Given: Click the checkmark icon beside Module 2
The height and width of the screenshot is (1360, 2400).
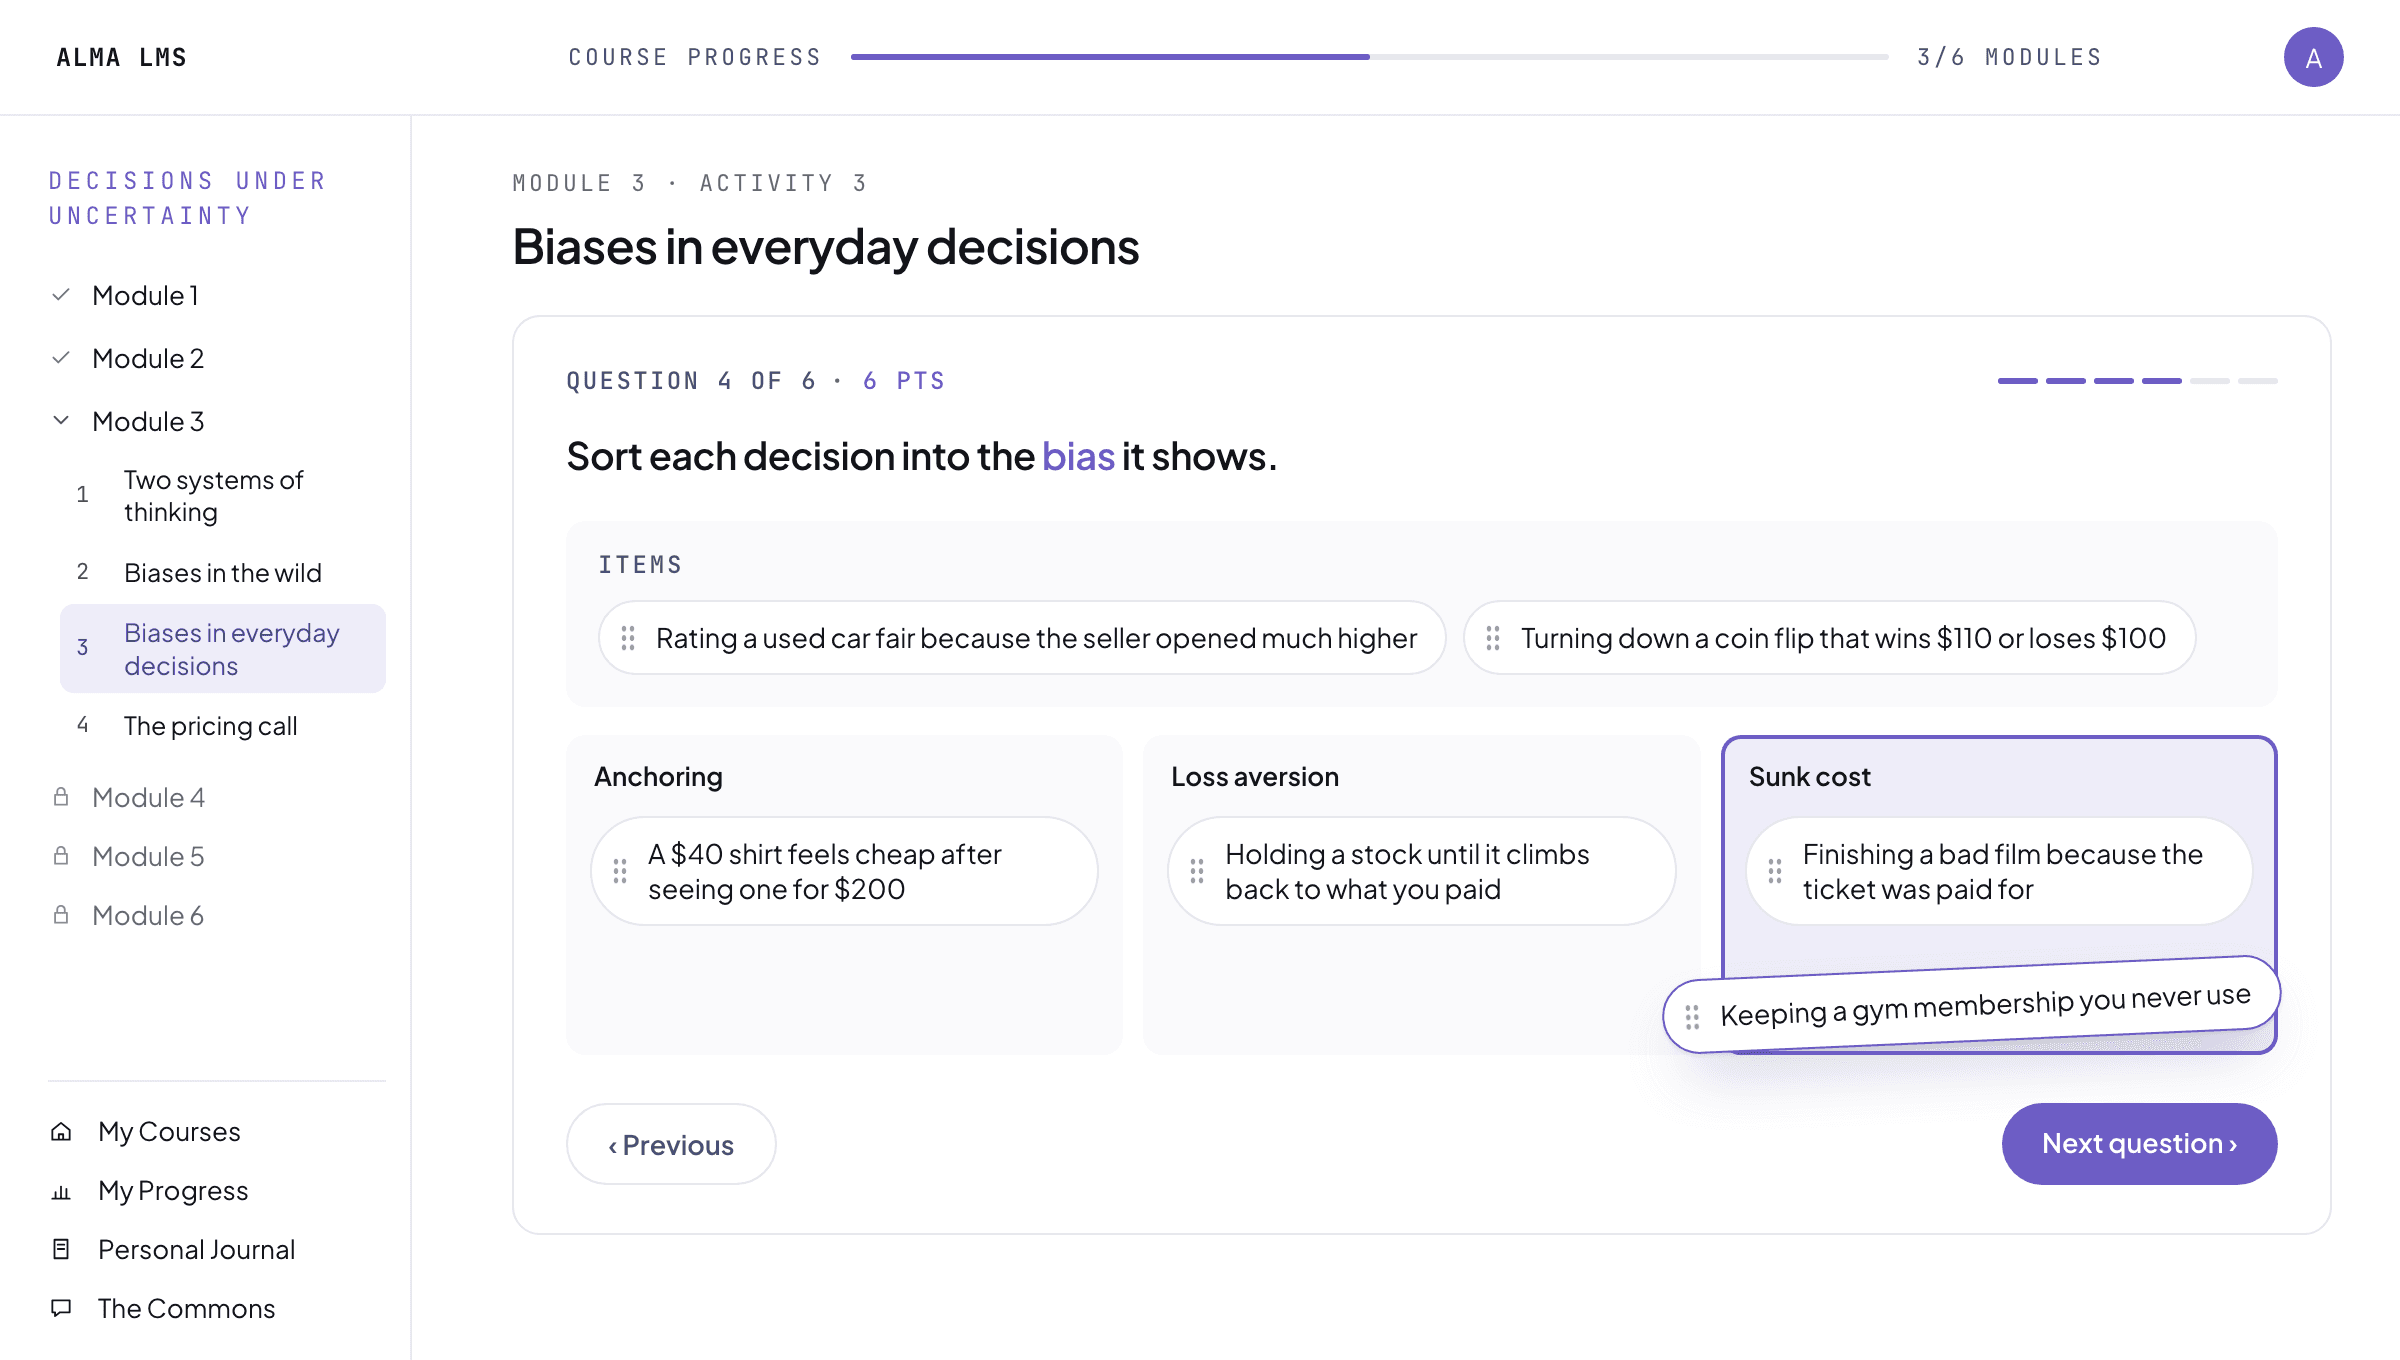Looking at the screenshot, I should pos(61,358).
